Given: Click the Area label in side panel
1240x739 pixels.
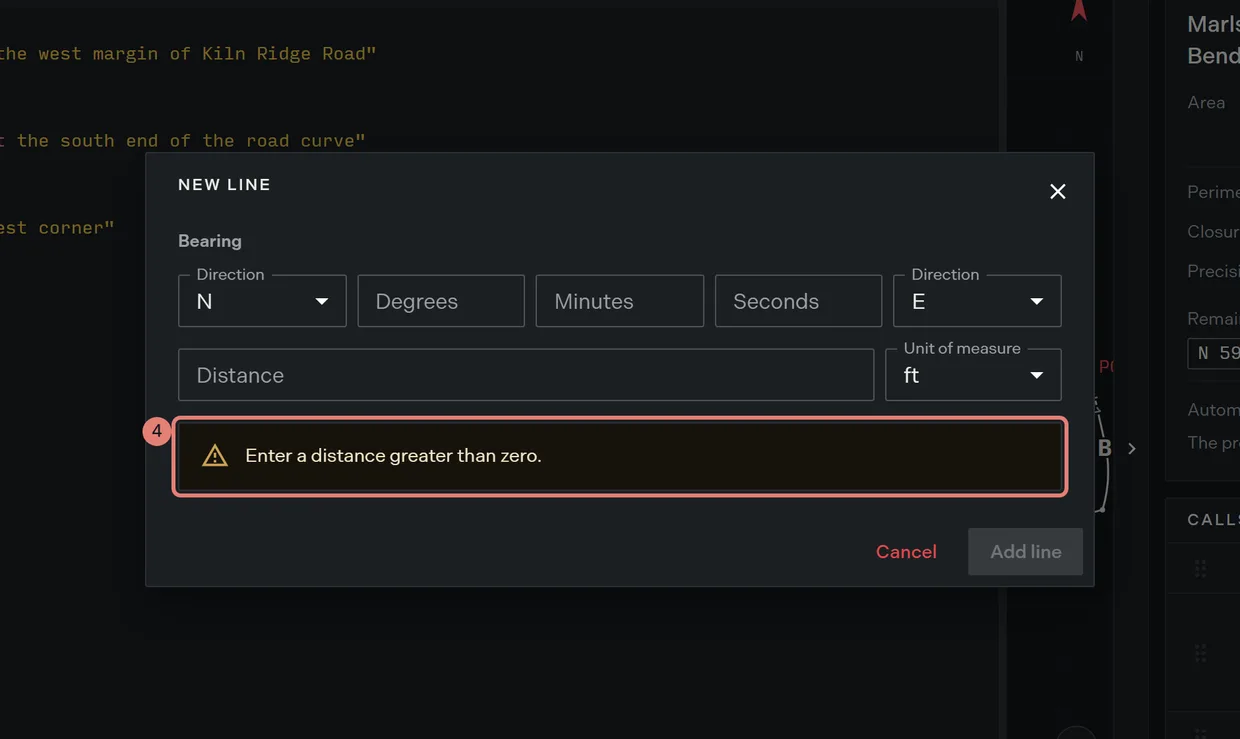Looking at the screenshot, I should [1206, 102].
